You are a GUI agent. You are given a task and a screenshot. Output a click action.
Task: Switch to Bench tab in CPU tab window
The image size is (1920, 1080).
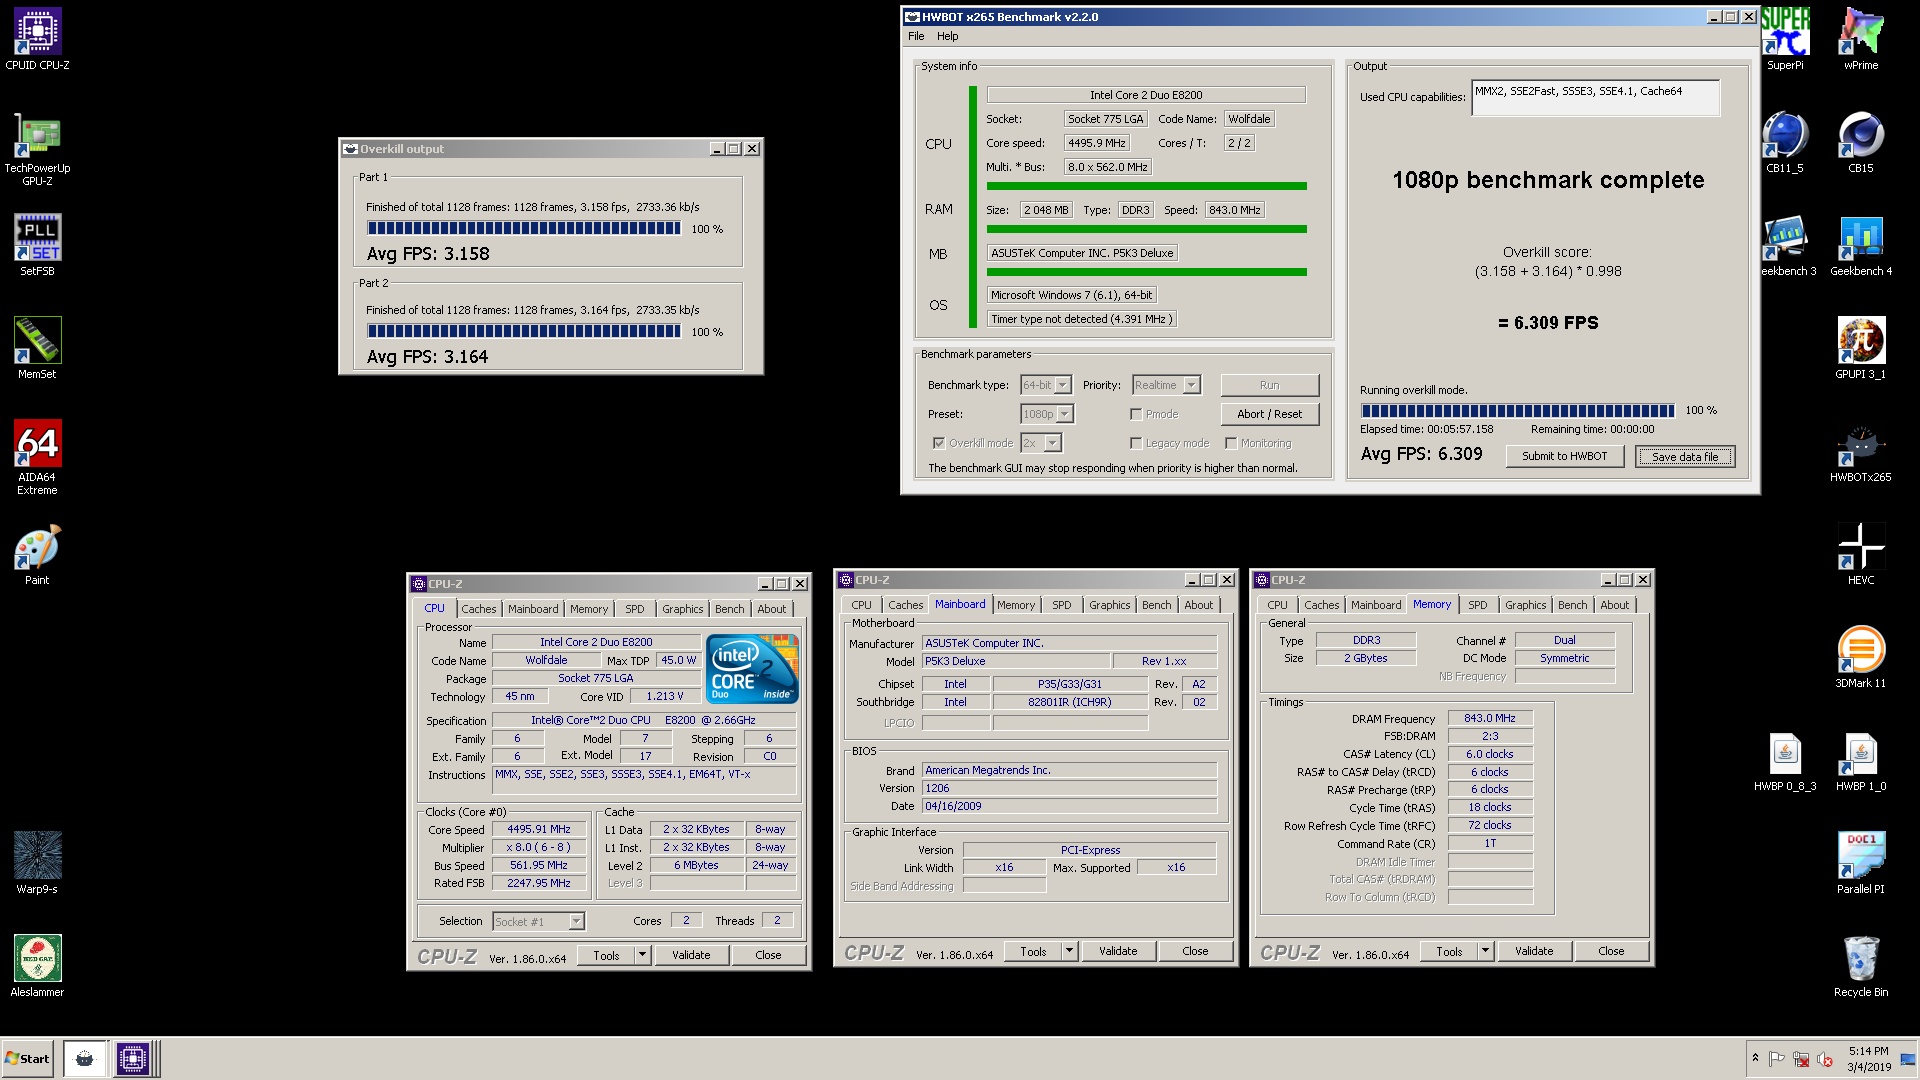point(729,609)
